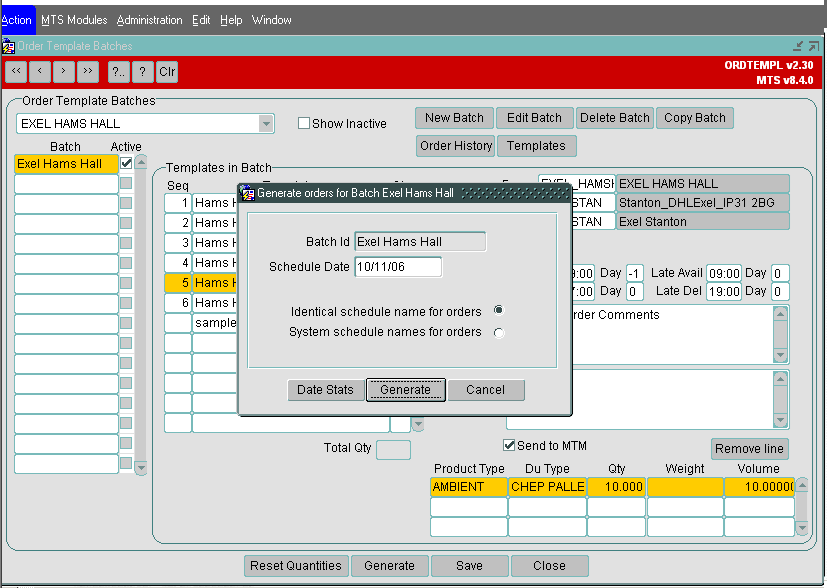Image resolution: width=827 pixels, height=588 pixels.
Task: Open the Administration menu
Action: click(150, 20)
